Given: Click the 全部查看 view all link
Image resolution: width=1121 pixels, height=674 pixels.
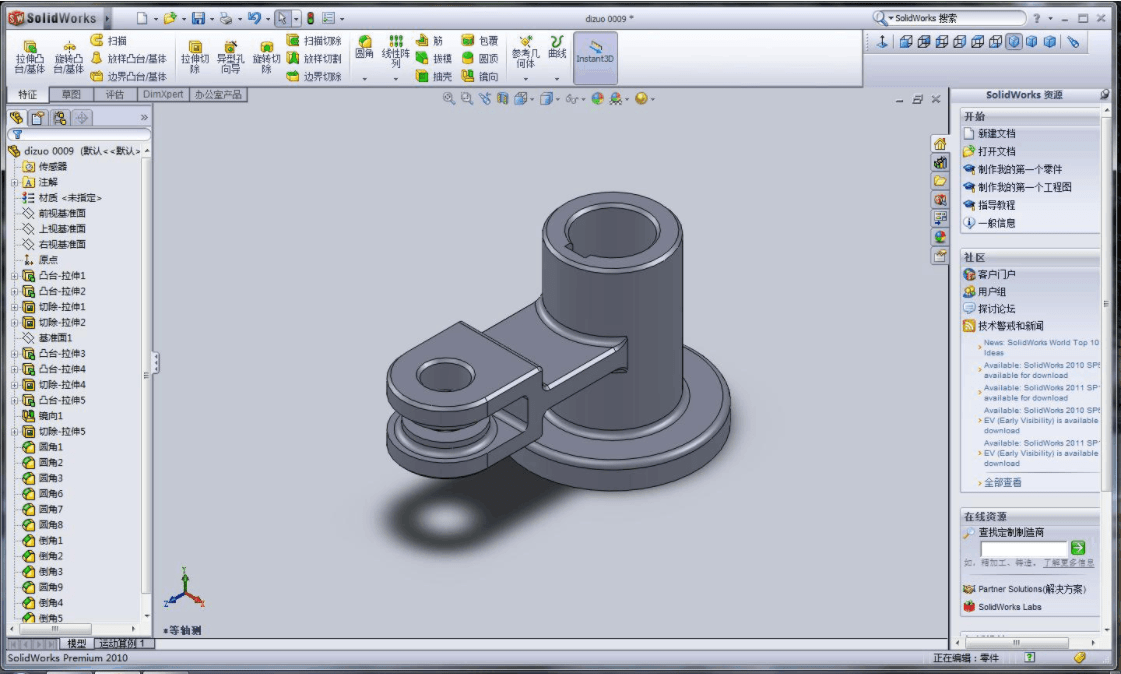Looking at the screenshot, I should point(1002,483).
